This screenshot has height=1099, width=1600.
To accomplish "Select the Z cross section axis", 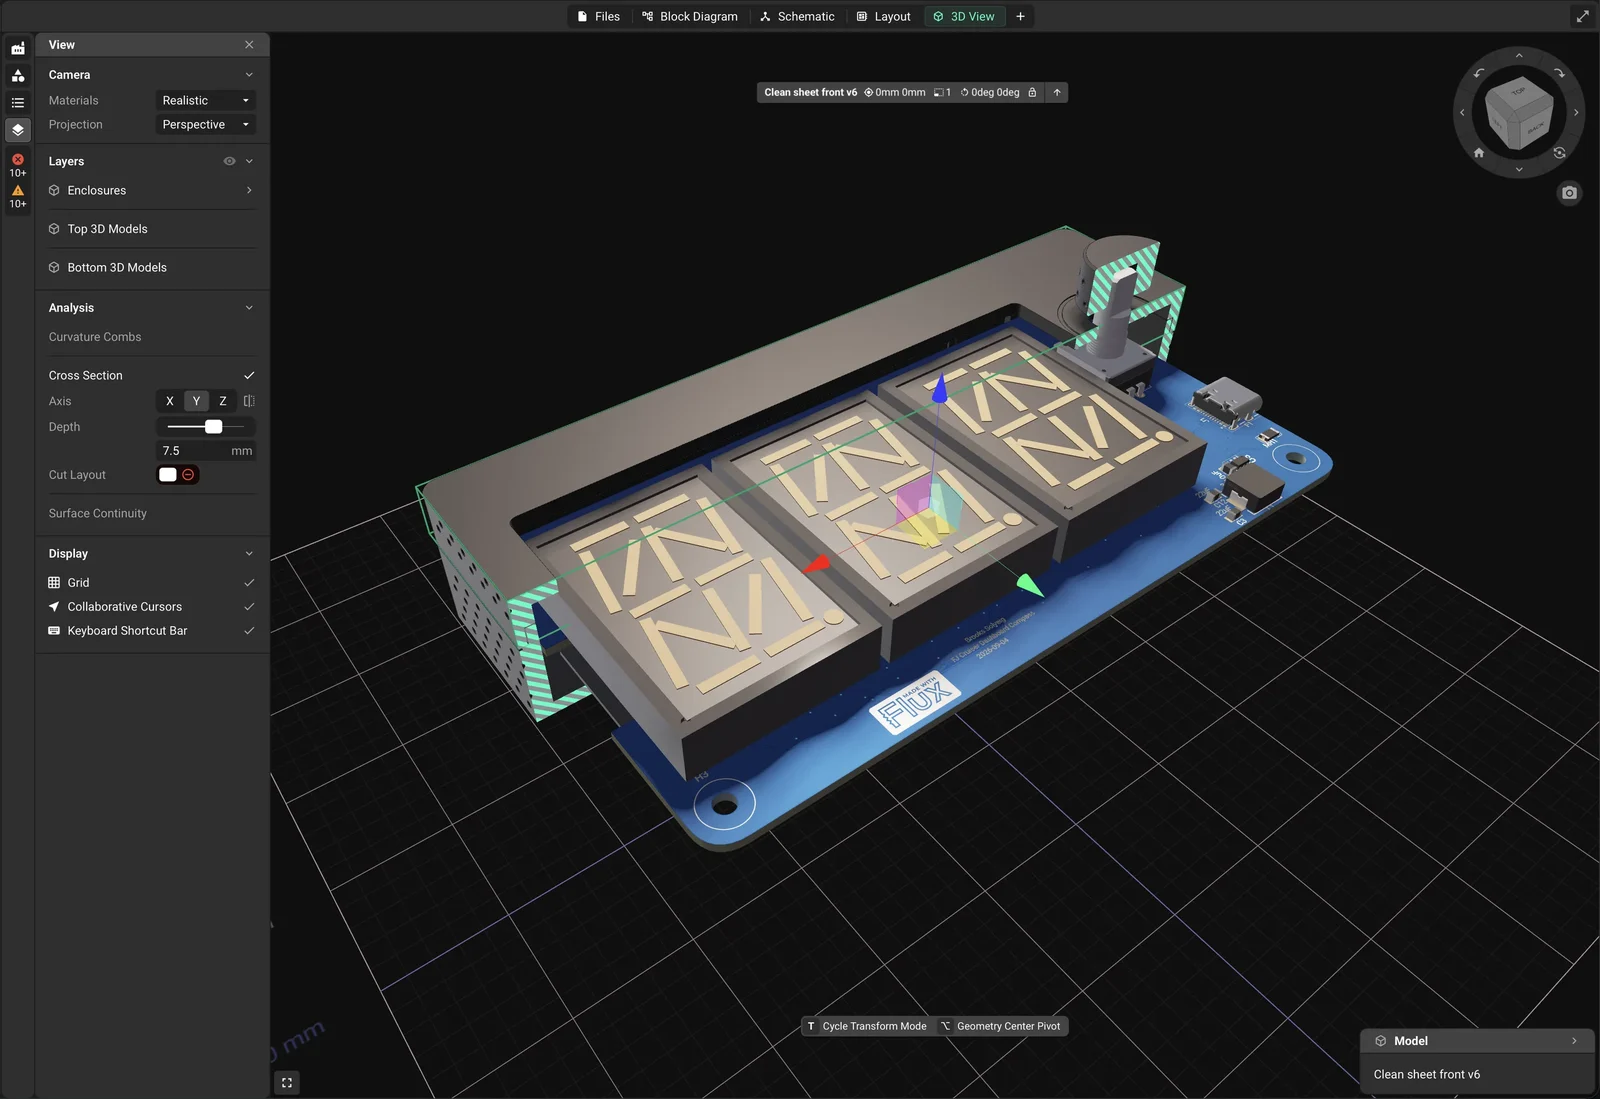I will (x=223, y=401).
